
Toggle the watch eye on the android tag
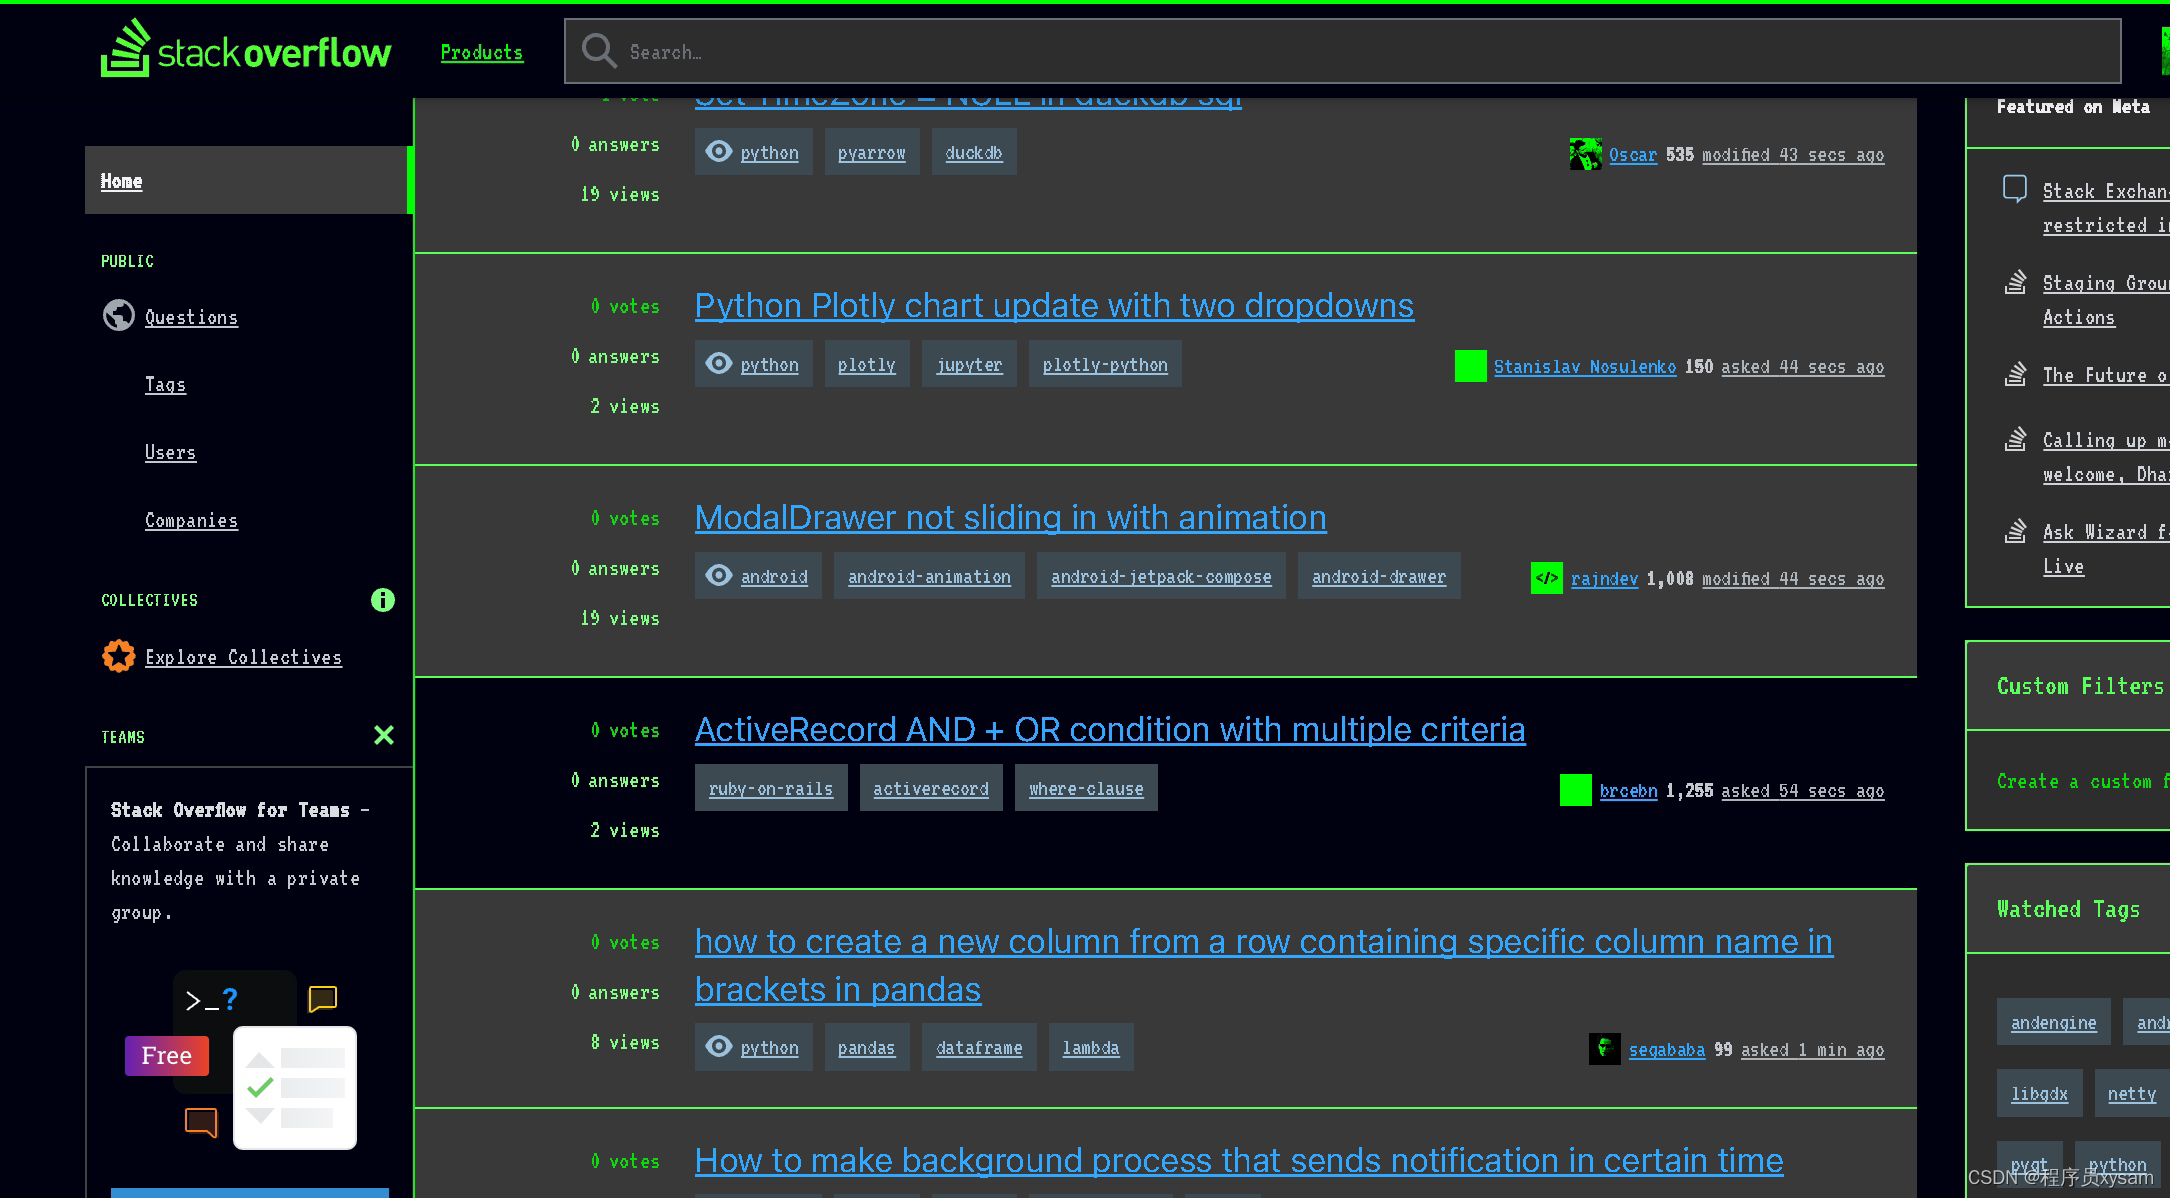pyautogui.click(x=718, y=575)
